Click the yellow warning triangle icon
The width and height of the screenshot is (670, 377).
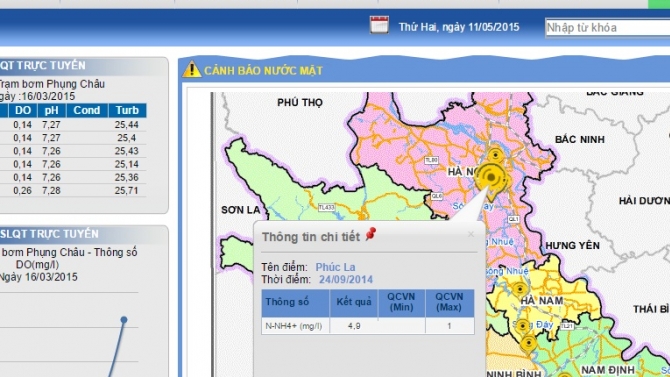coord(192,69)
